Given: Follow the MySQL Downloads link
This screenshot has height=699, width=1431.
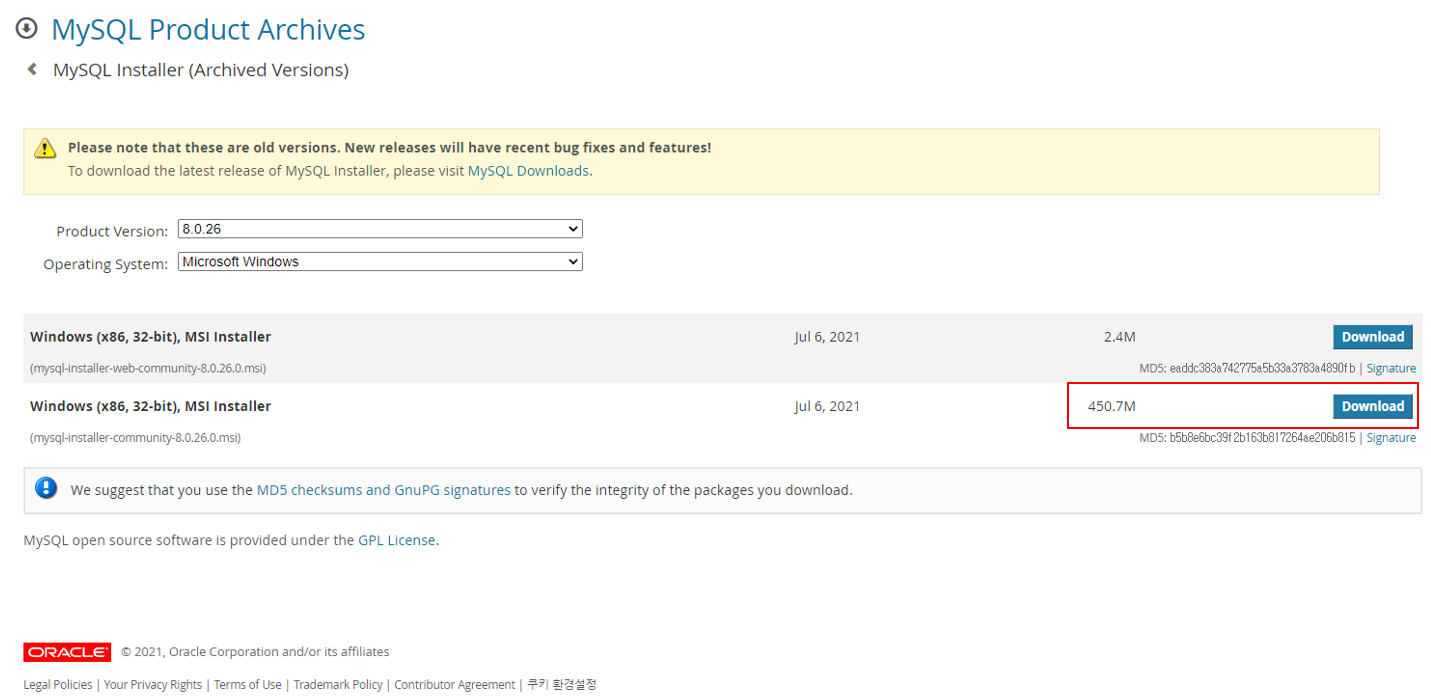Looking at the screenshot, I should (528, 171).
